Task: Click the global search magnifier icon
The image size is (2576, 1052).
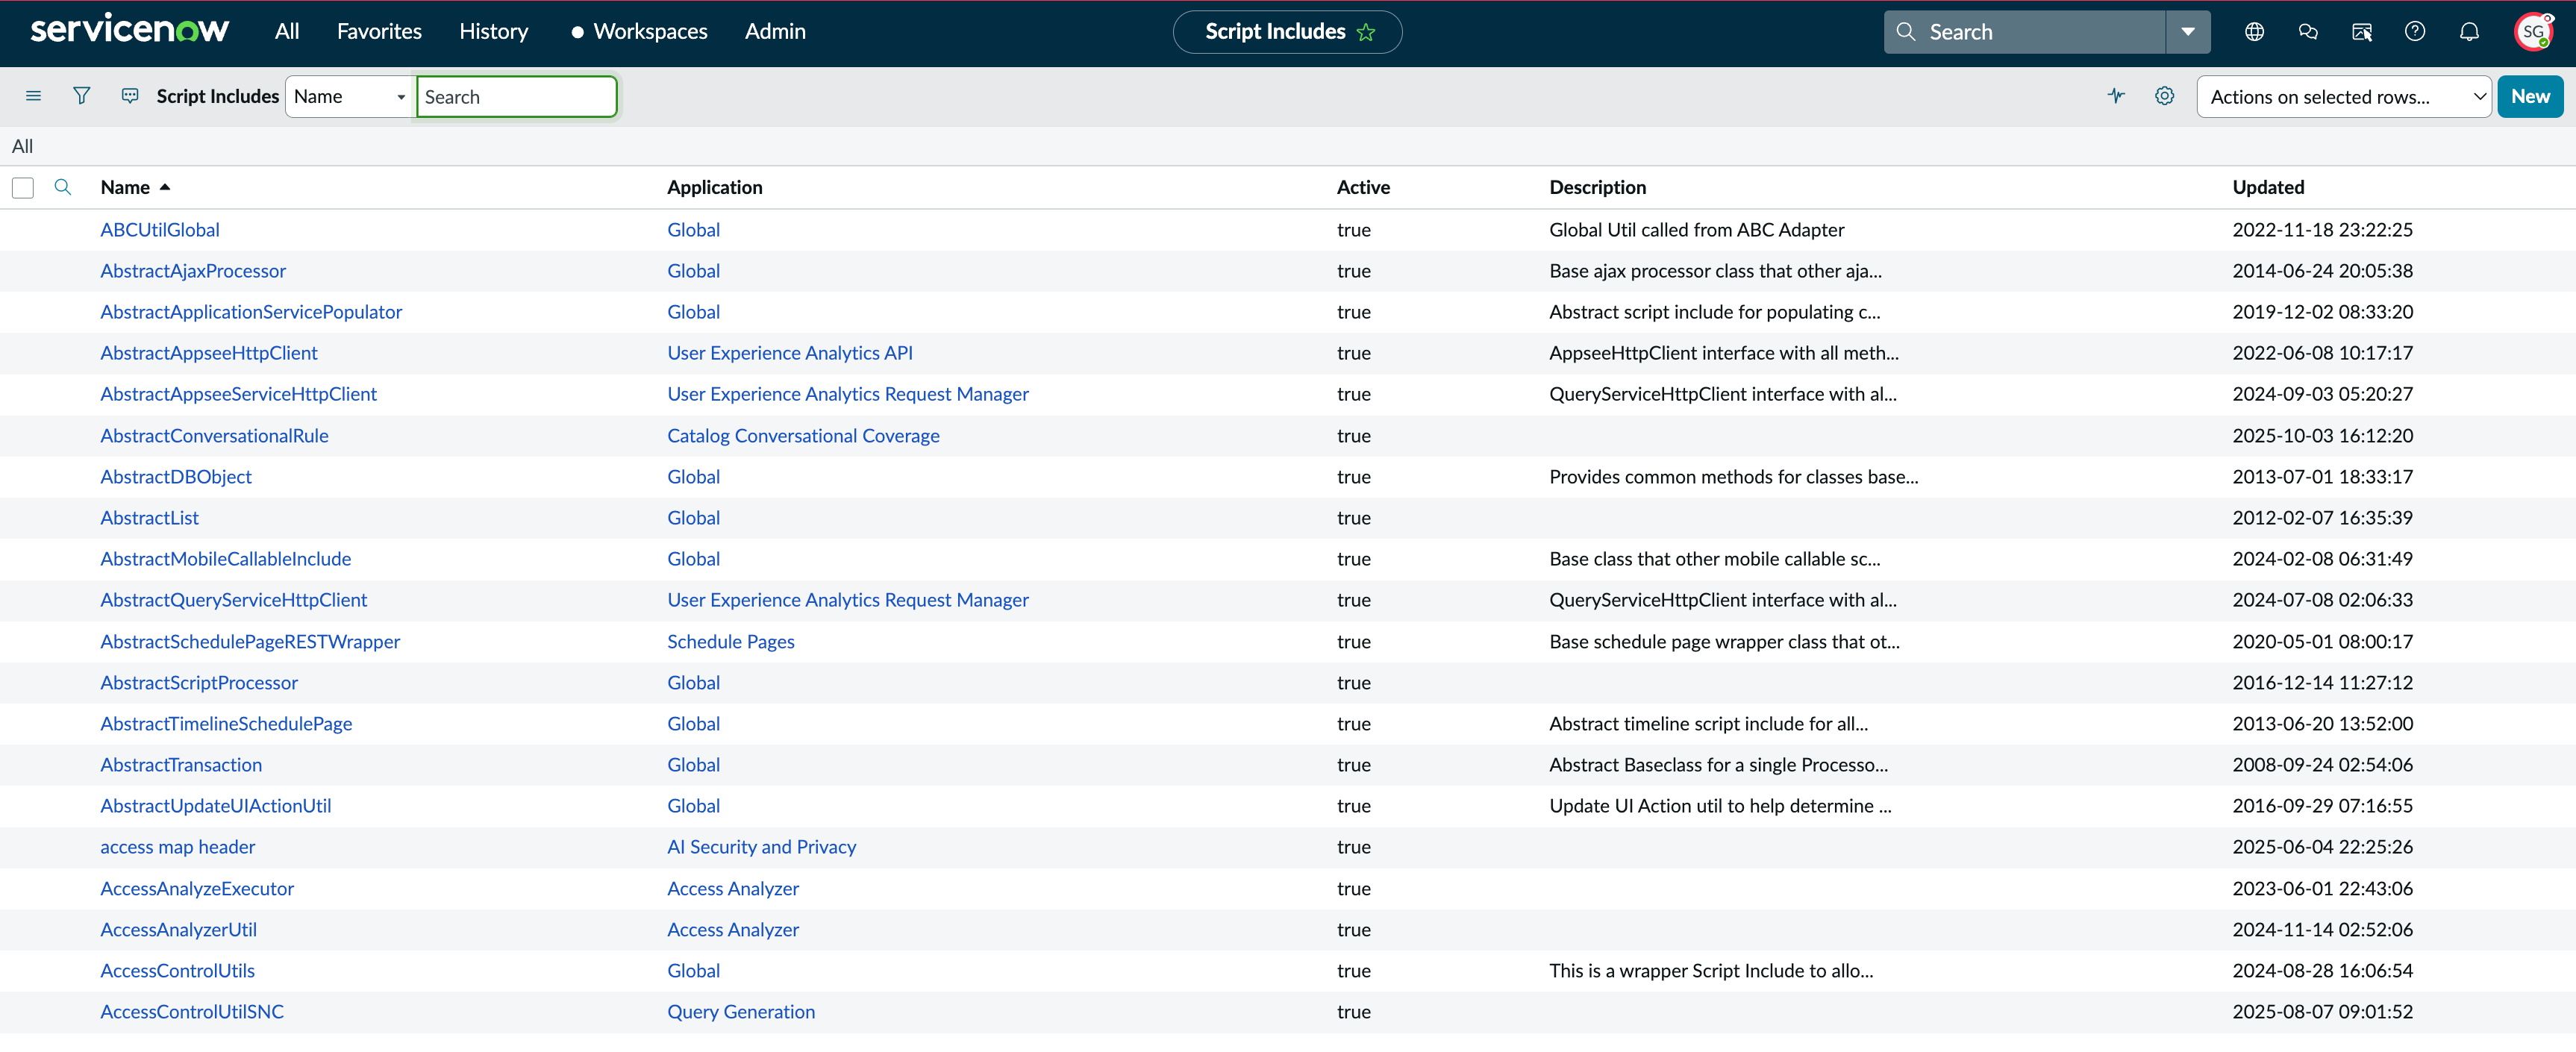Action: tap(1906, 32)
